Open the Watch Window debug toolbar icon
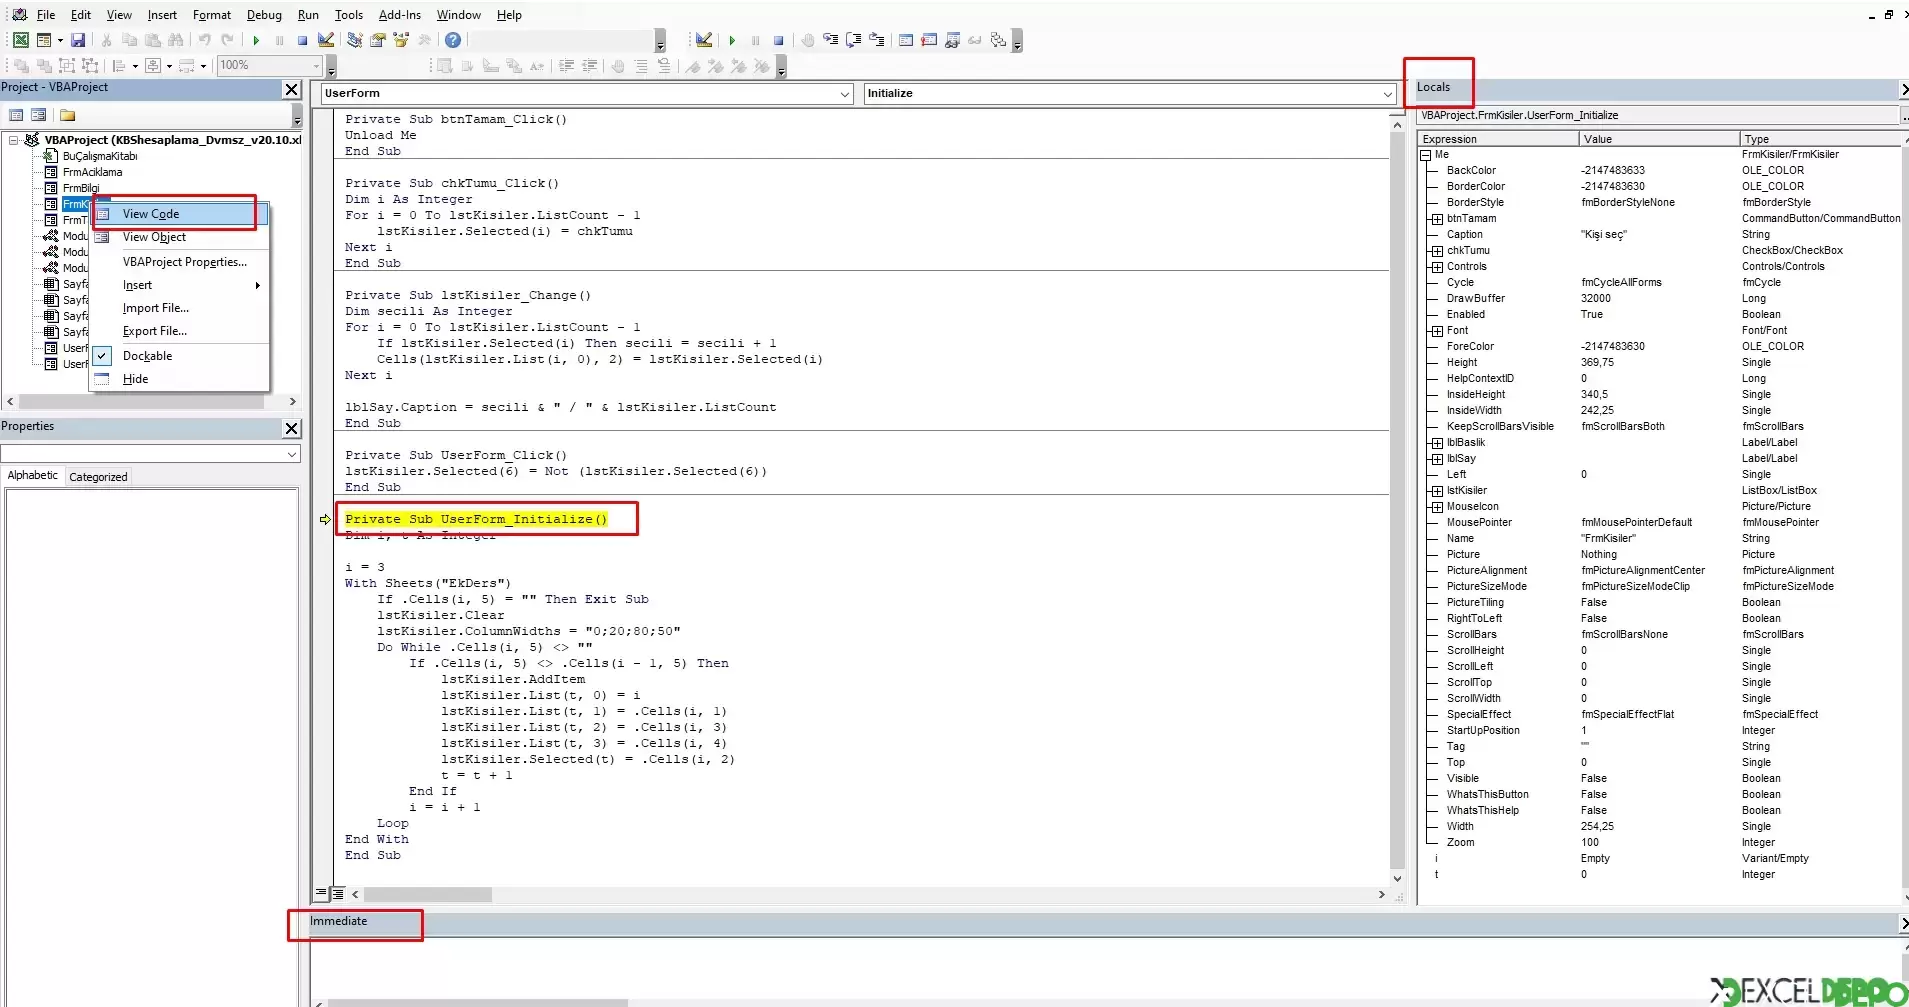This screenshot has width=1909, height=1007. (x=952, y=40)
